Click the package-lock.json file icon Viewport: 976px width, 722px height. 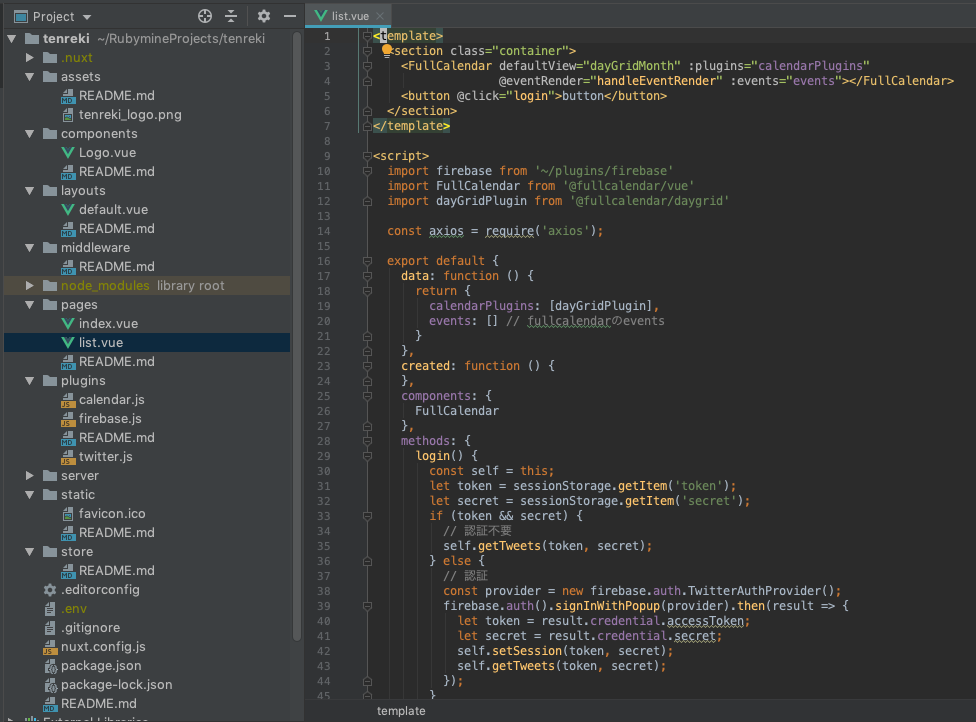(50, 685)
